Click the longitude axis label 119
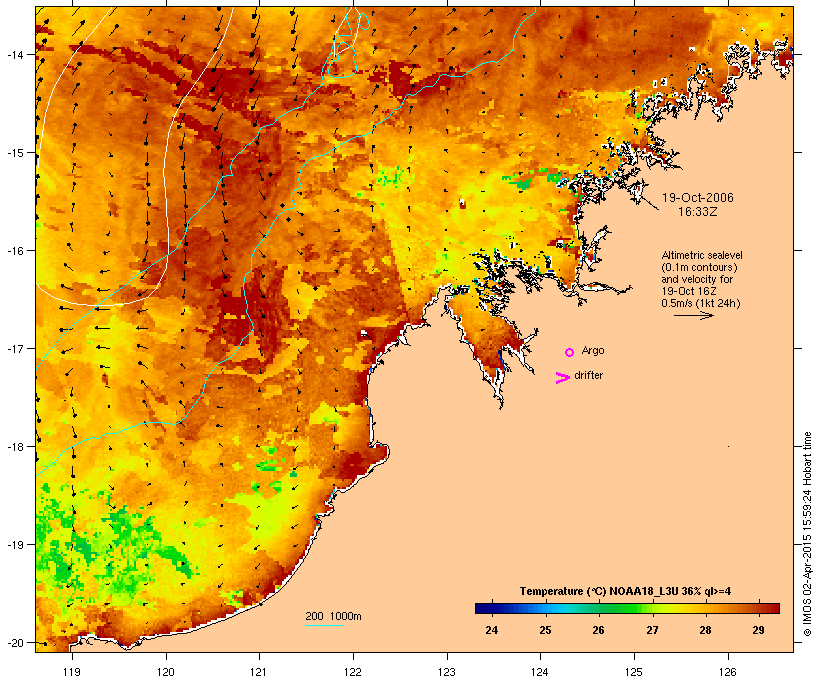This screenshot has width=820, height=680. click(72, 672)
